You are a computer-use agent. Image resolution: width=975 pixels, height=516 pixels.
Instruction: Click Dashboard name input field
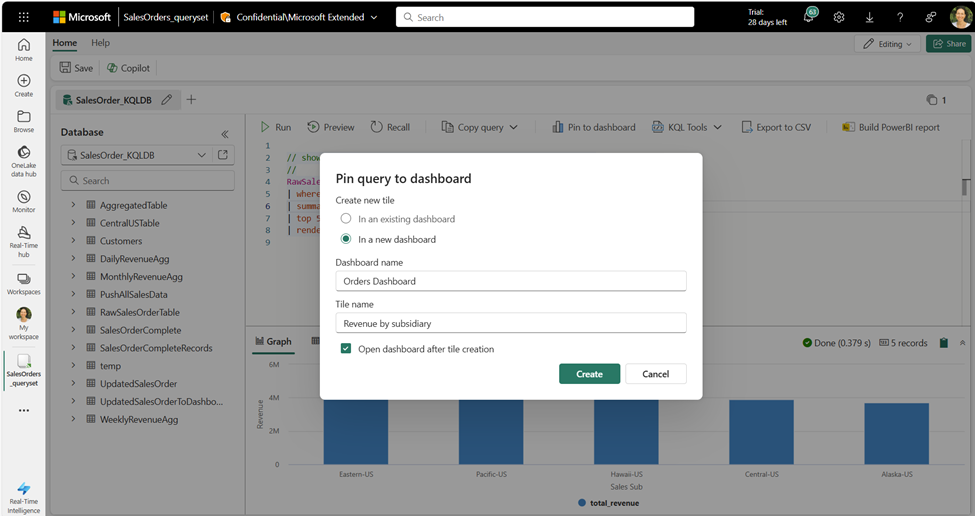(x=511, y=281)
